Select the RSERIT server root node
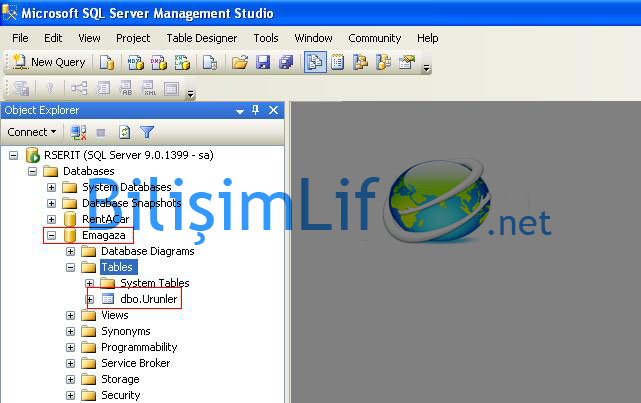Screen dimensions: 641x403 (x=129, y=155)
